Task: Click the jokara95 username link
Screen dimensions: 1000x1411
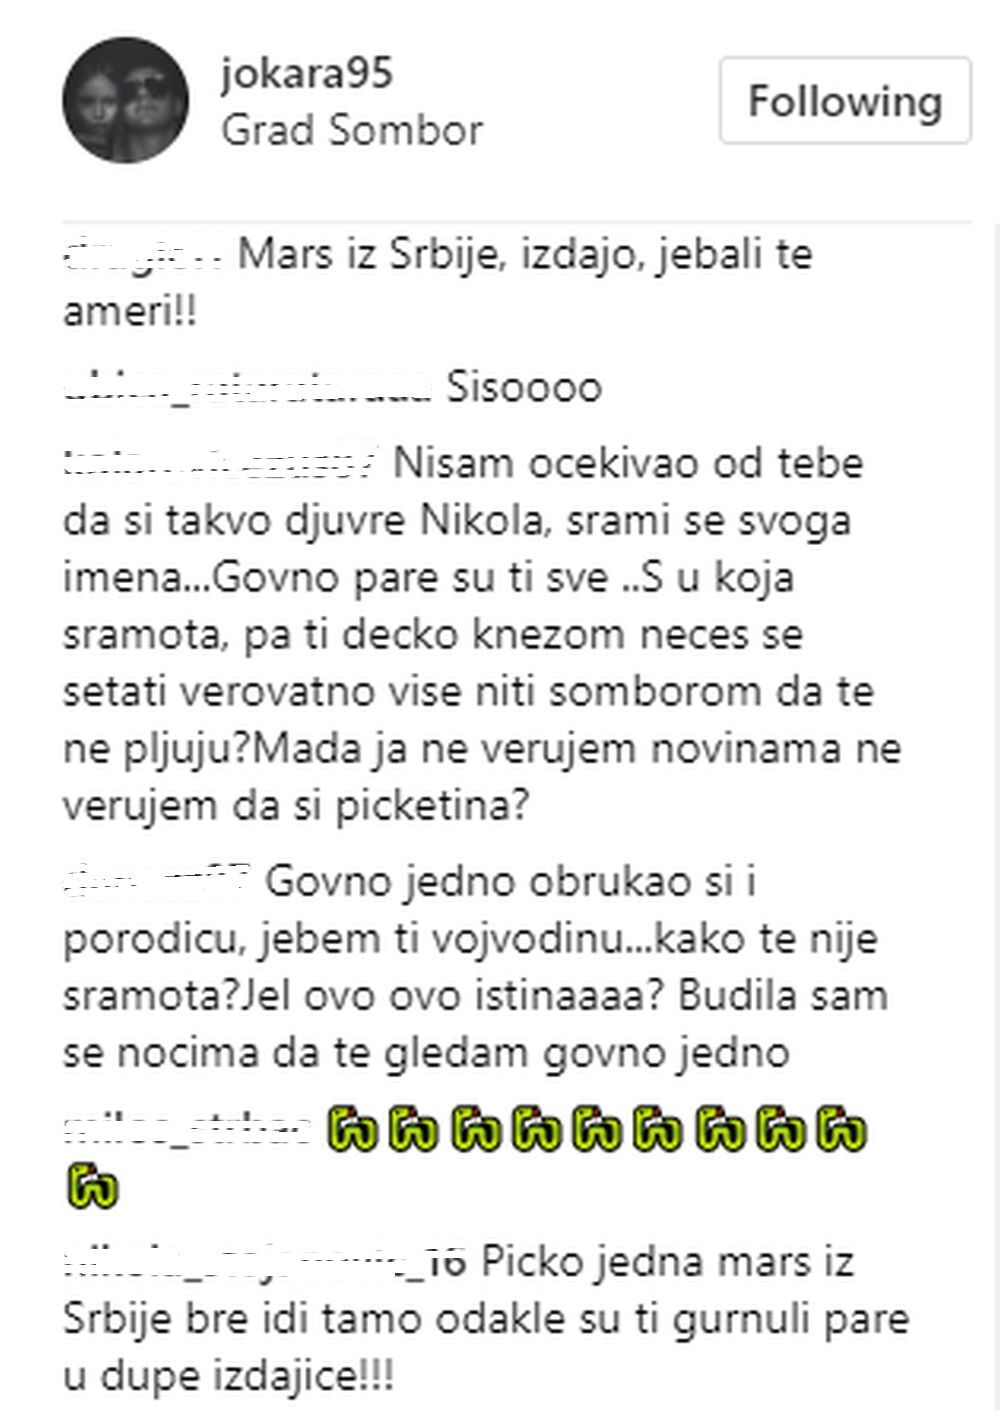Action: pyautogui.click(x=307, y=74)
